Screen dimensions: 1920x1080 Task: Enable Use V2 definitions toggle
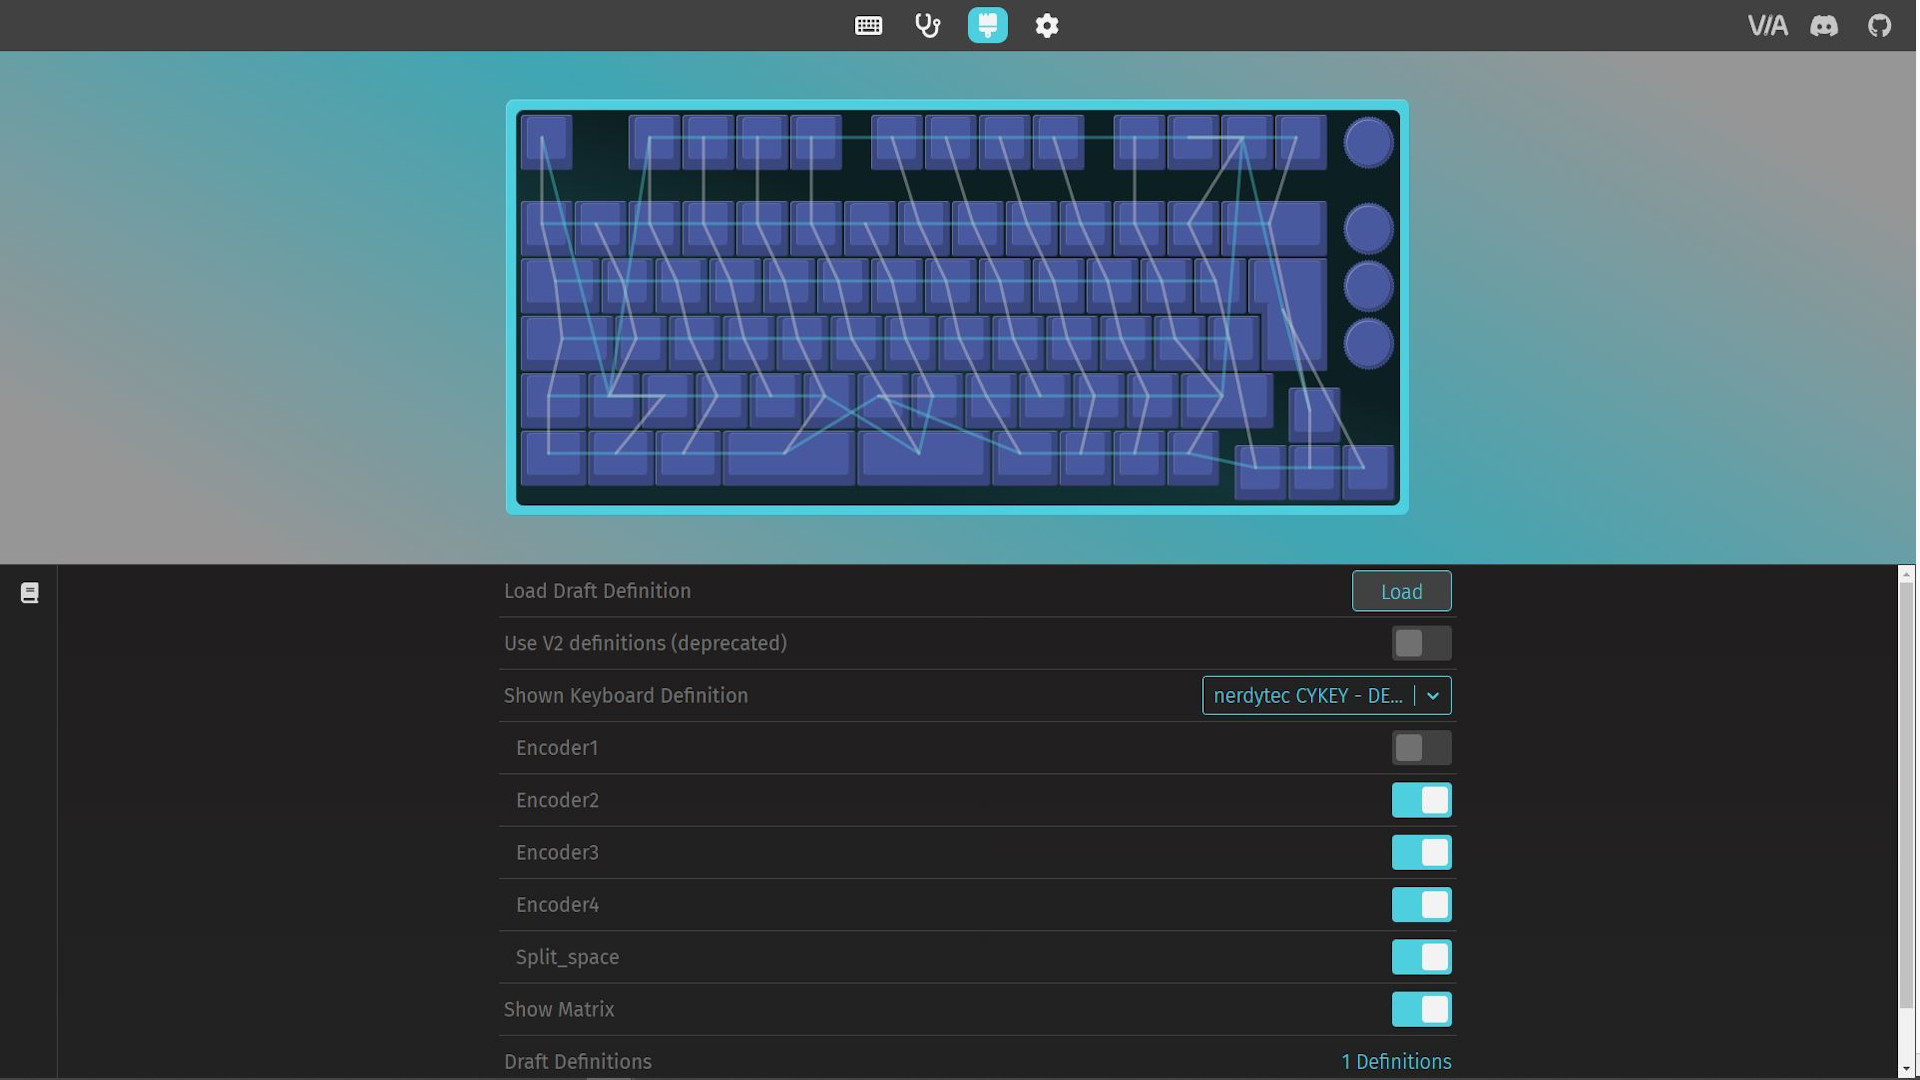pos(1421,643)
